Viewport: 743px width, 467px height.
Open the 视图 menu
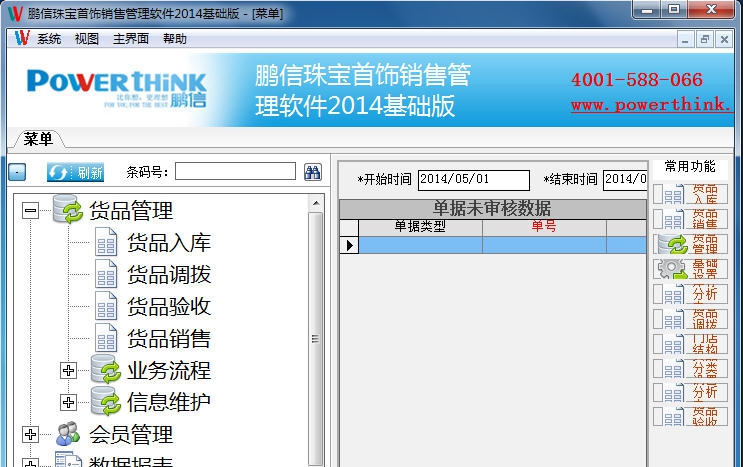[x=87, y=39]
